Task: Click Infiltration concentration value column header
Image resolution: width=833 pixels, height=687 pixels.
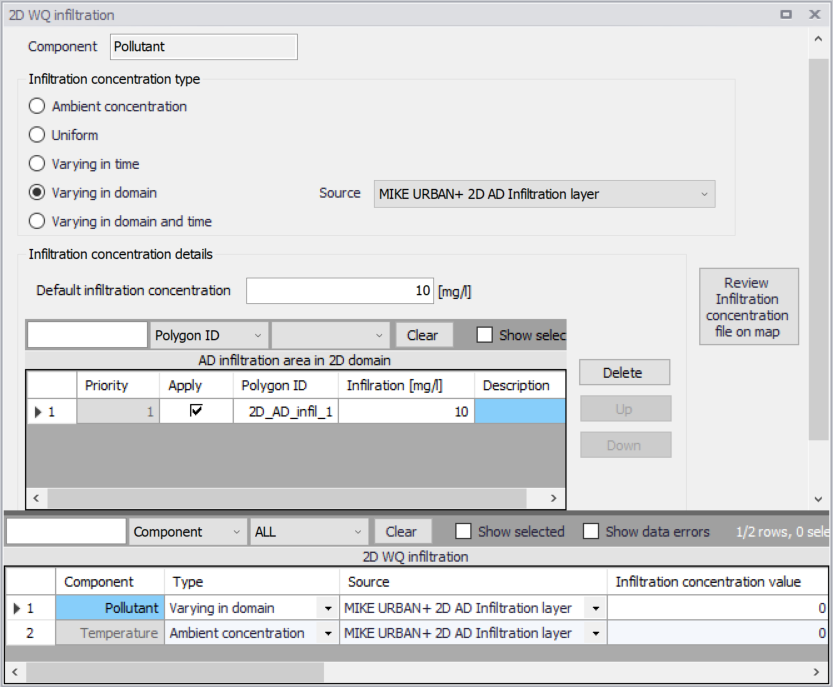Action: tap(717, 582)
